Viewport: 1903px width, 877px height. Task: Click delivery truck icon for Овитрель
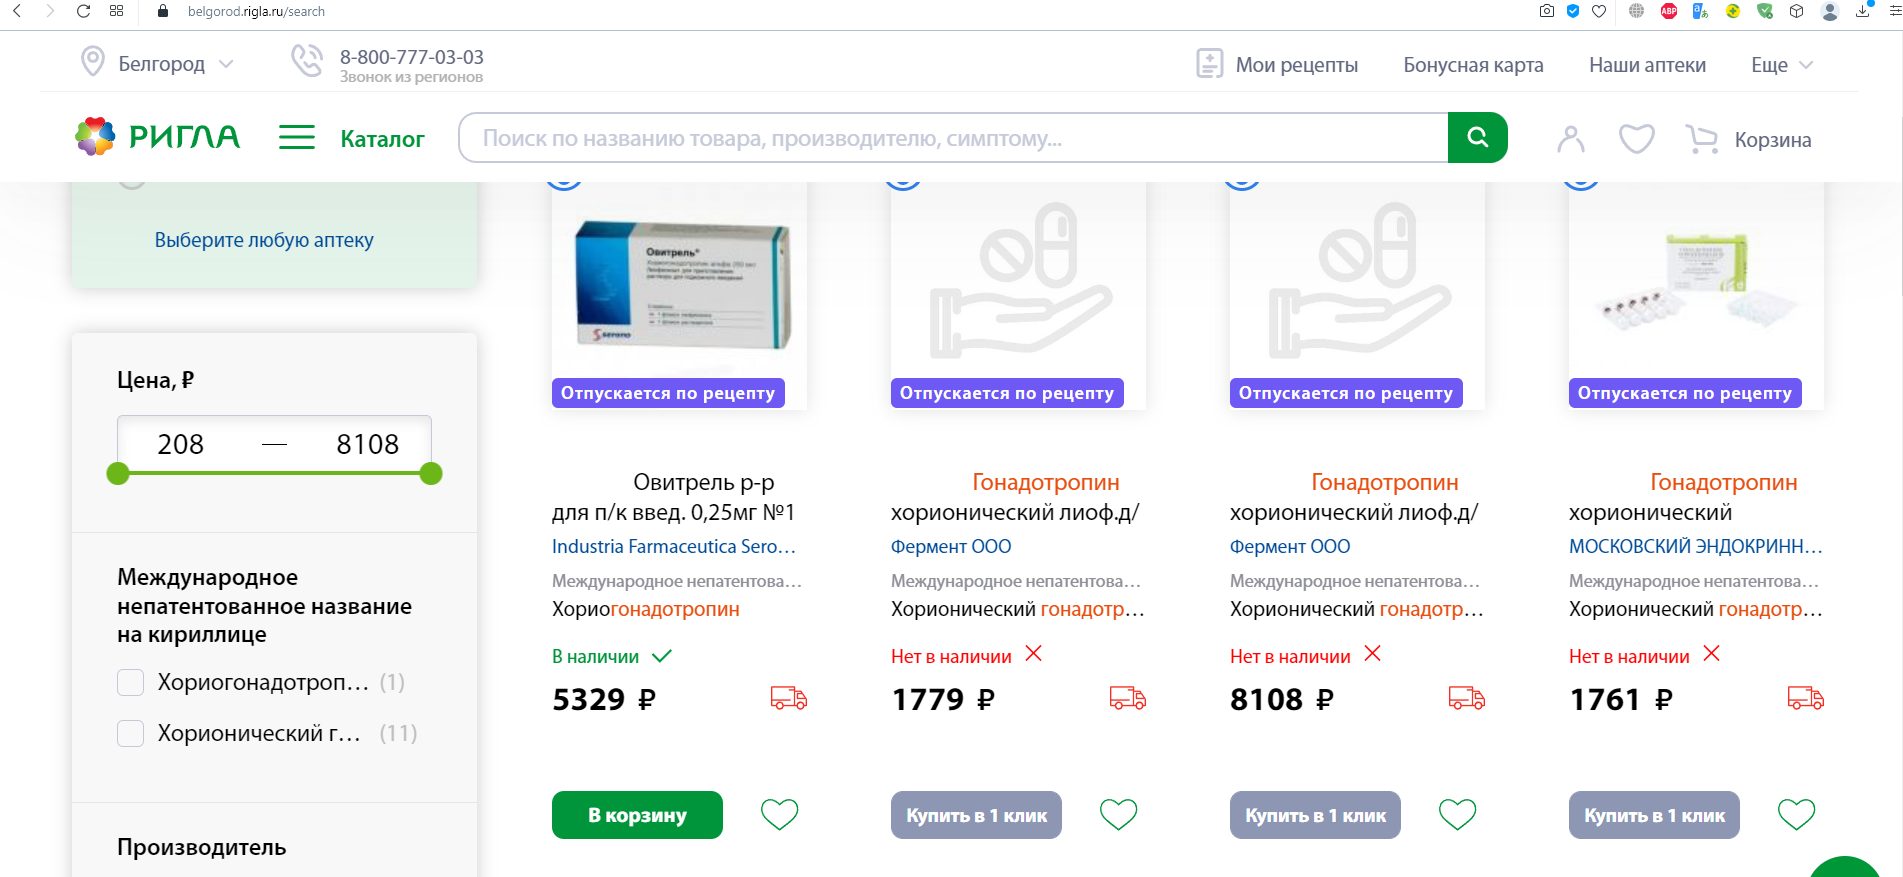point(788,698)
